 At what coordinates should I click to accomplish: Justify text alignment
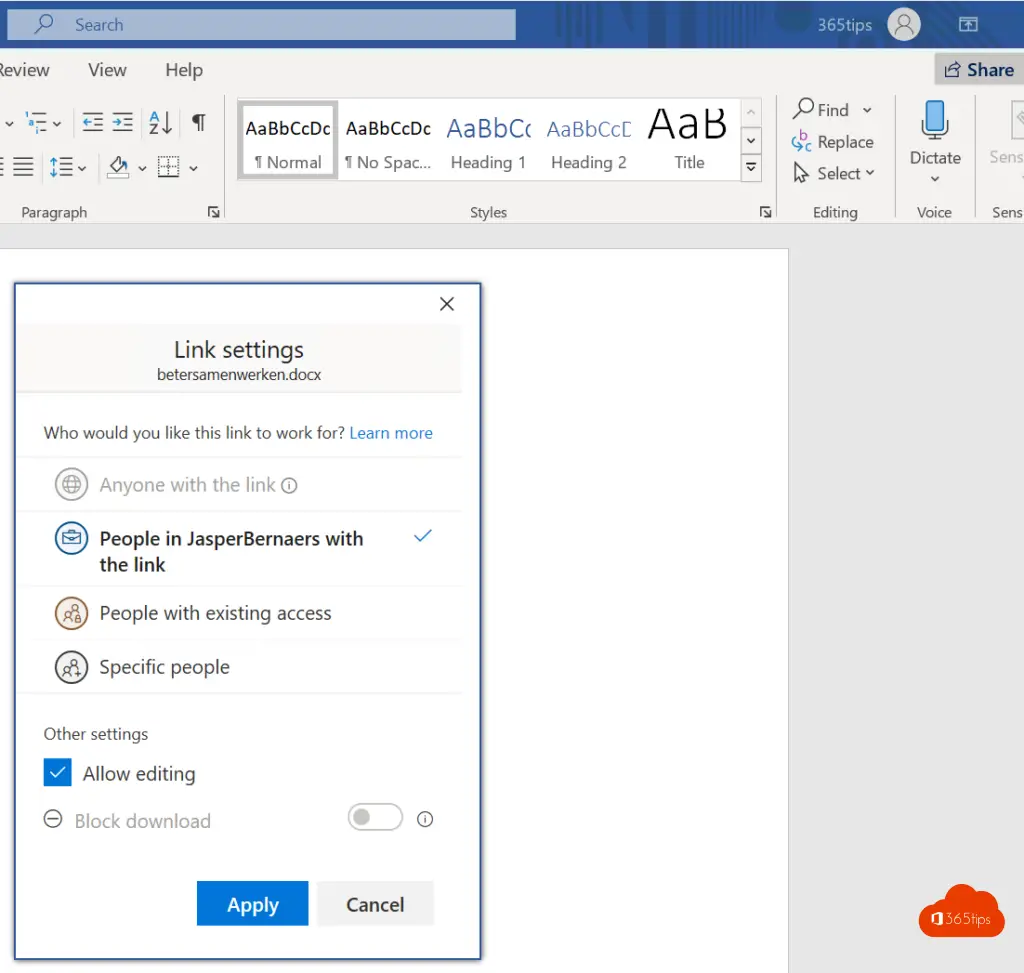tap(24, 167)
